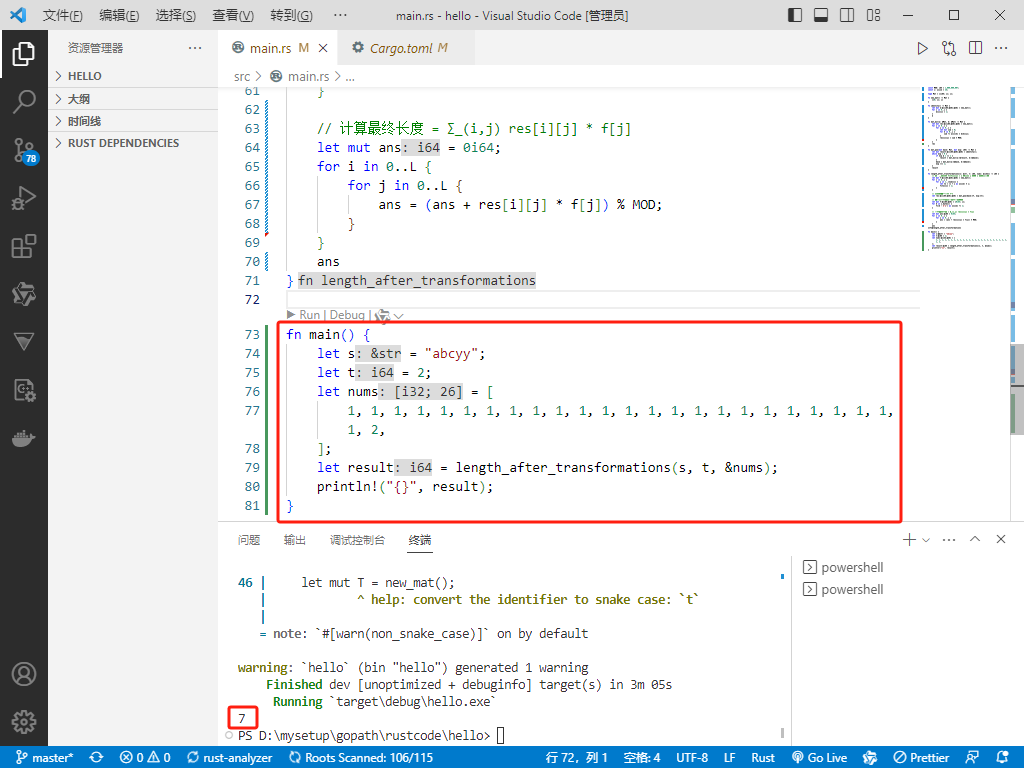1024x768 pixels.
Task: Open the Extensions view
Action: pos(24,246)
